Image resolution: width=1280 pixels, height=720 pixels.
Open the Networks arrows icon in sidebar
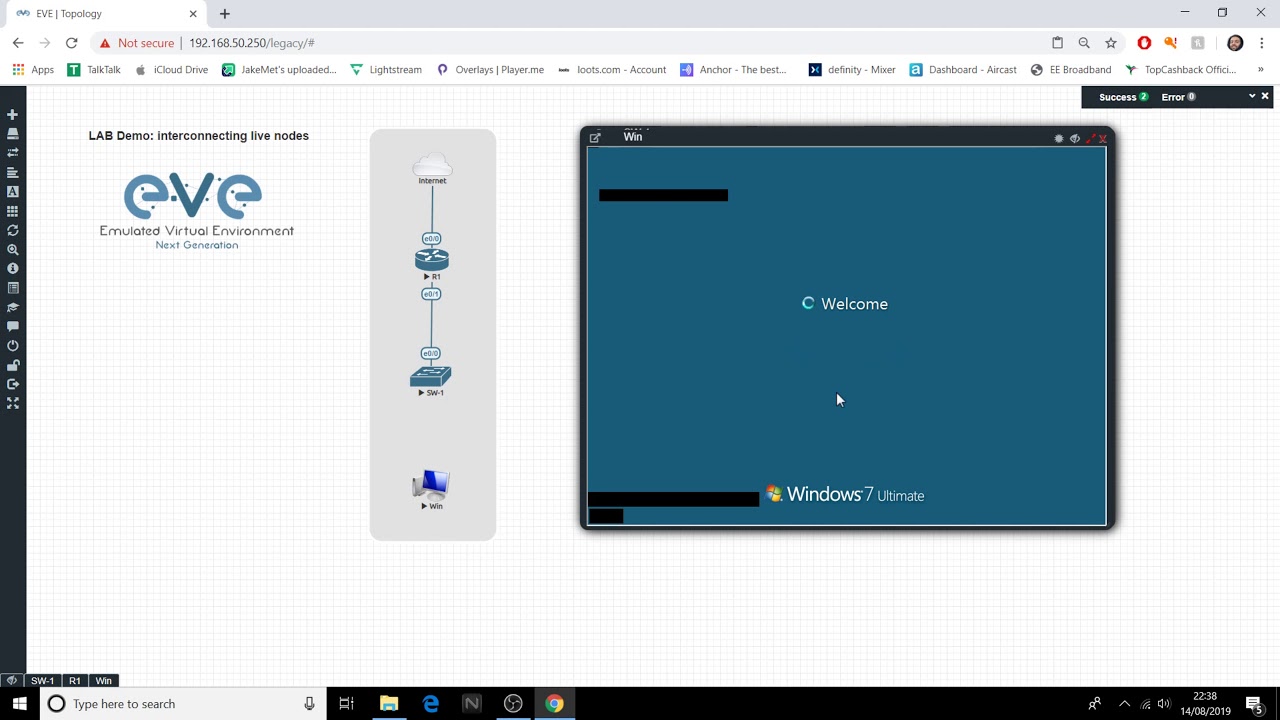[x=13, y=153]
